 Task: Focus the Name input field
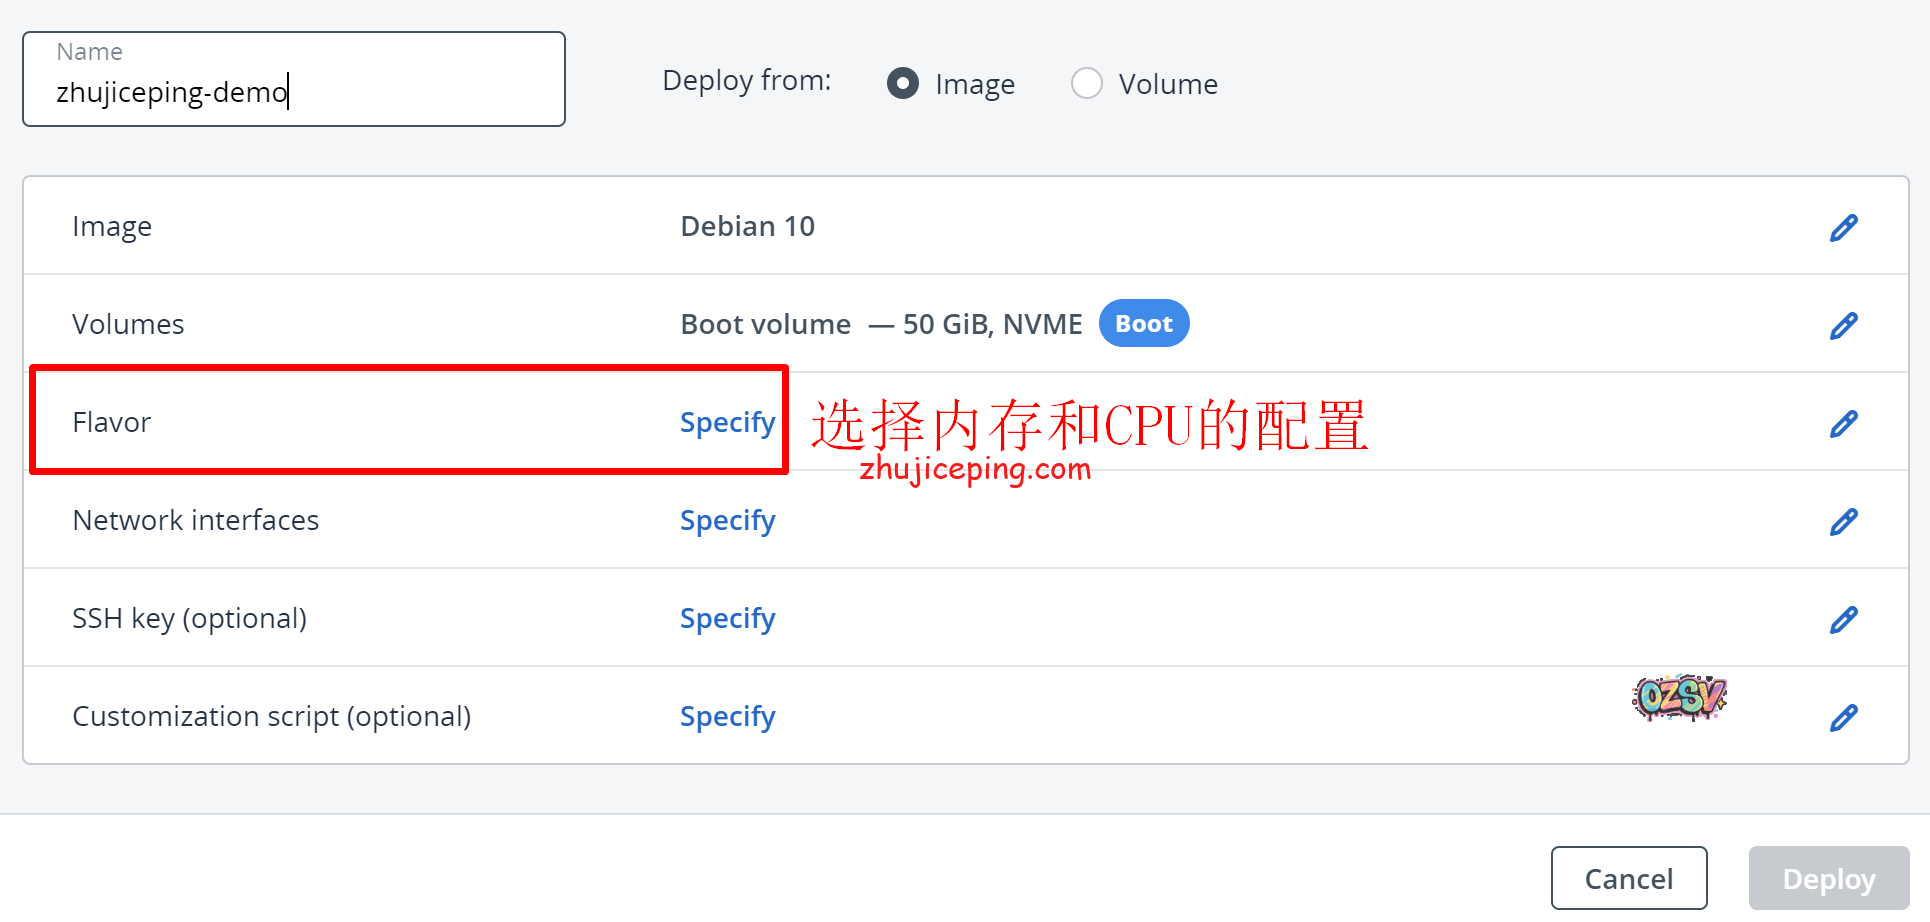294,91
